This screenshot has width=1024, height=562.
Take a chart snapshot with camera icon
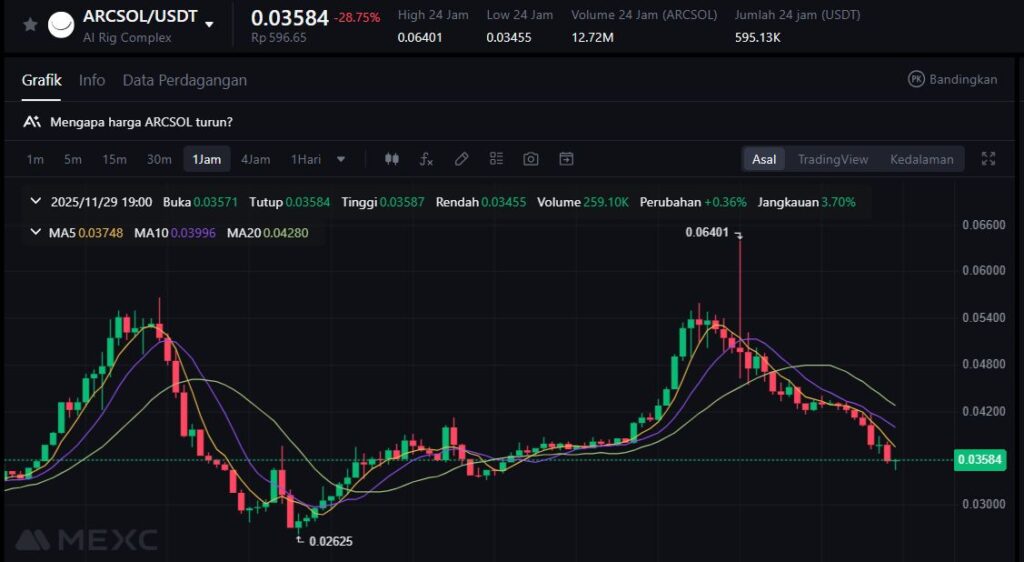(531, 159)
